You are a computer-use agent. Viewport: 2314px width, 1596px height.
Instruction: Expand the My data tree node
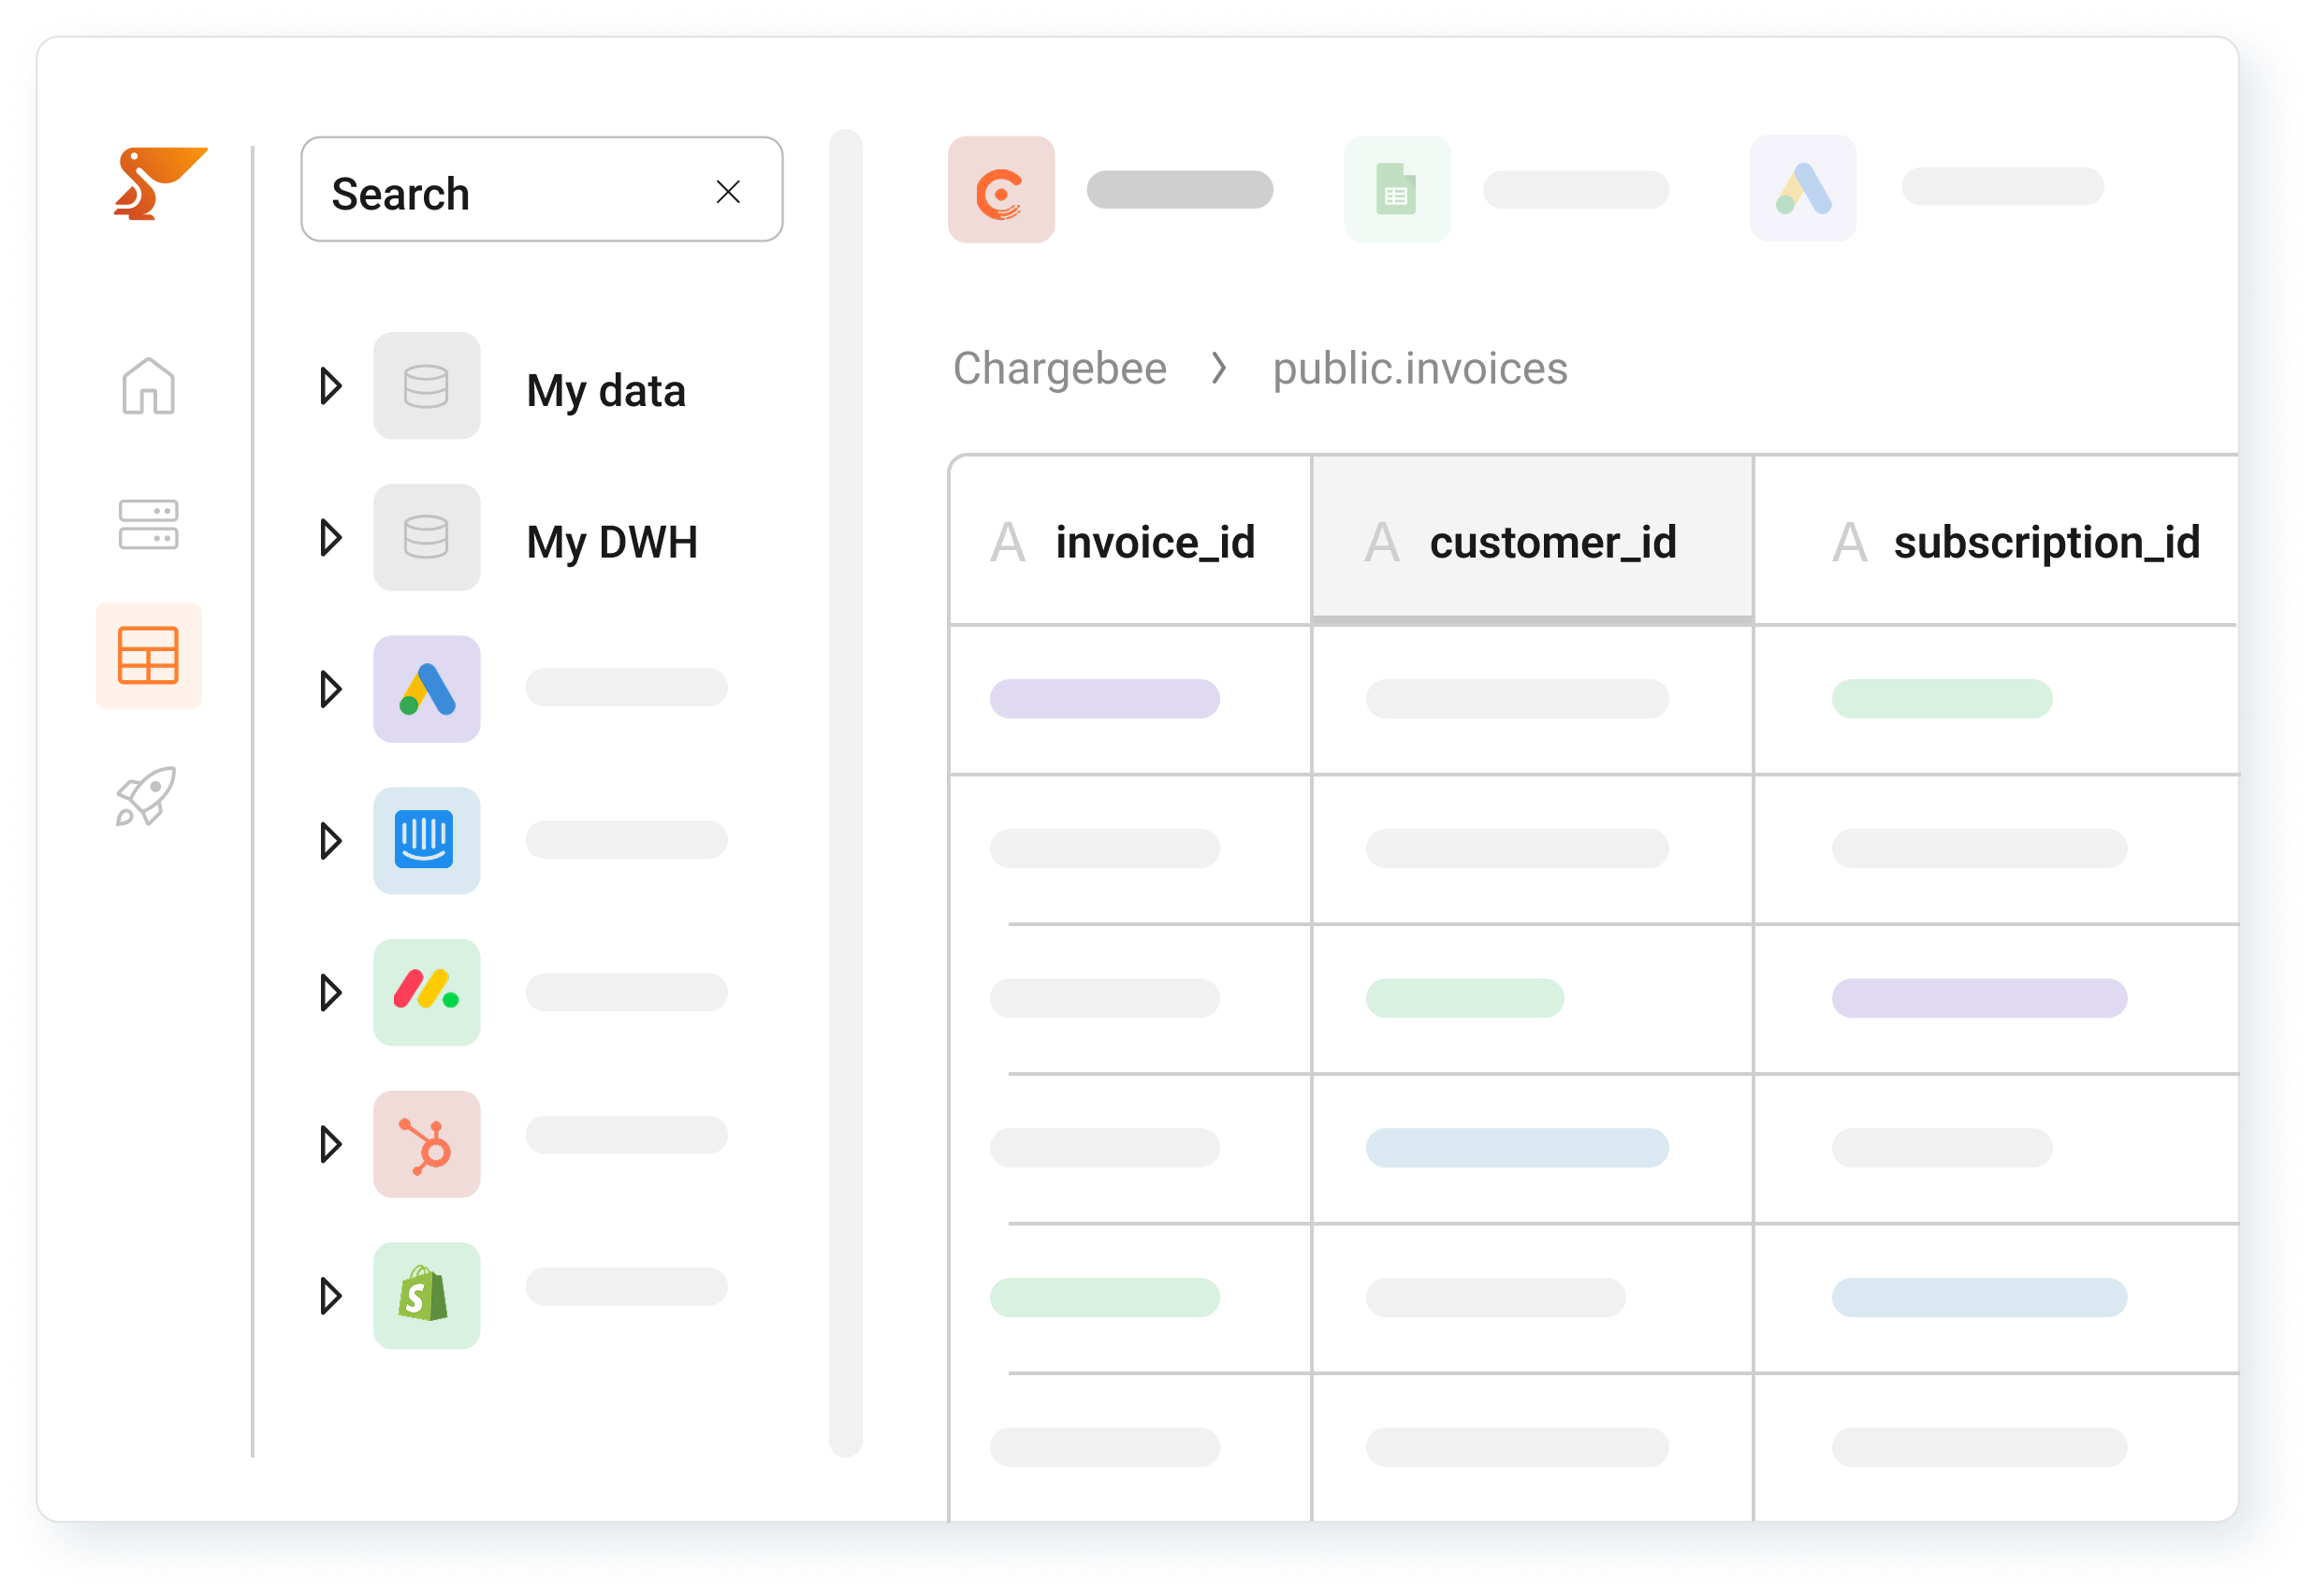tap(331, 386)
